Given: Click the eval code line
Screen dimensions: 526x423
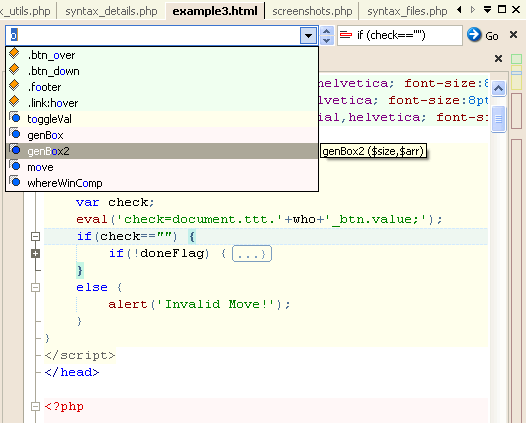Looking at the screenshot, I should (x=259, y=219).
